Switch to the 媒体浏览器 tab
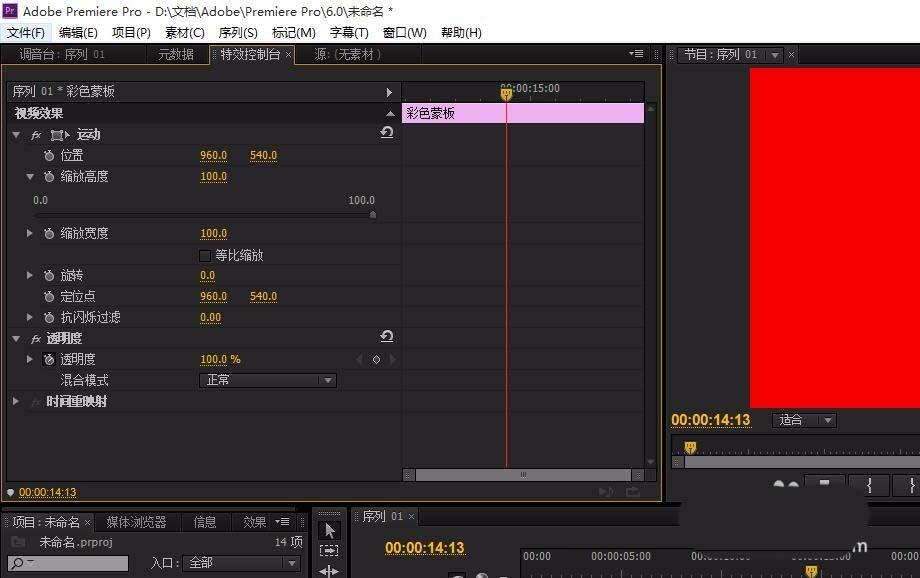The width and height of the screenshot is (920, 578). tap(136, 522)
